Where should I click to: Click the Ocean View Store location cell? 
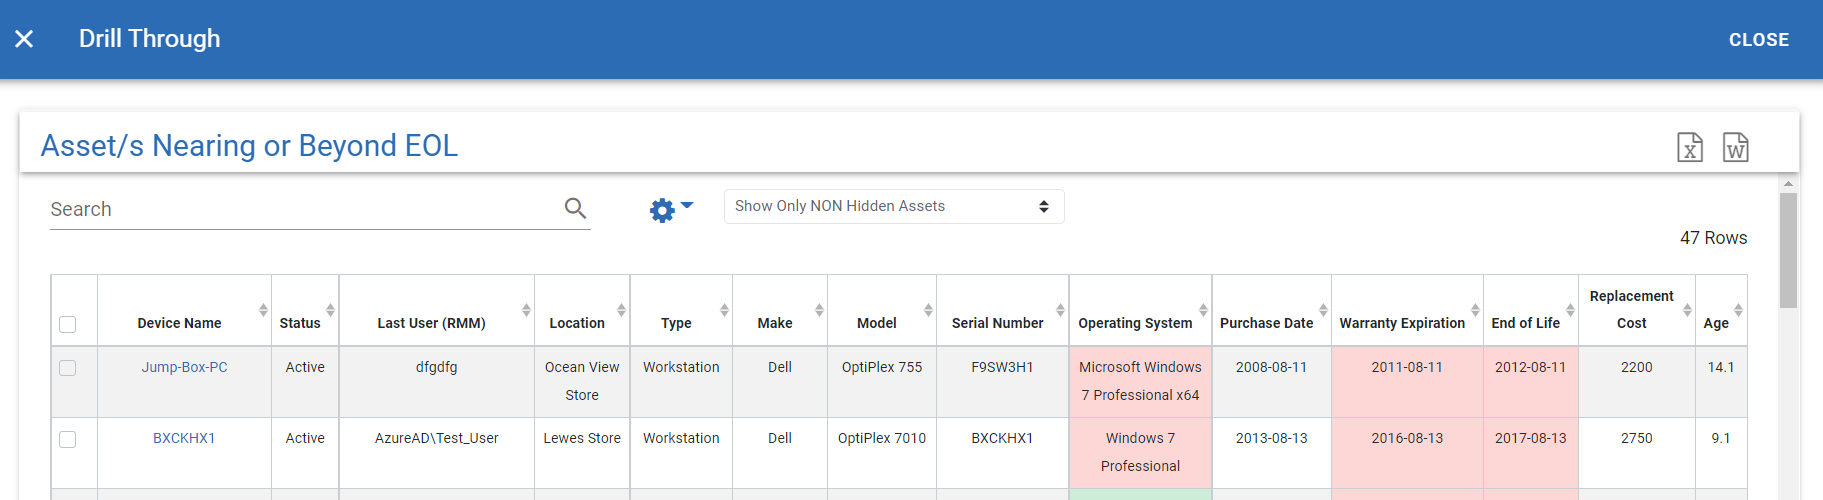point(582,381)
